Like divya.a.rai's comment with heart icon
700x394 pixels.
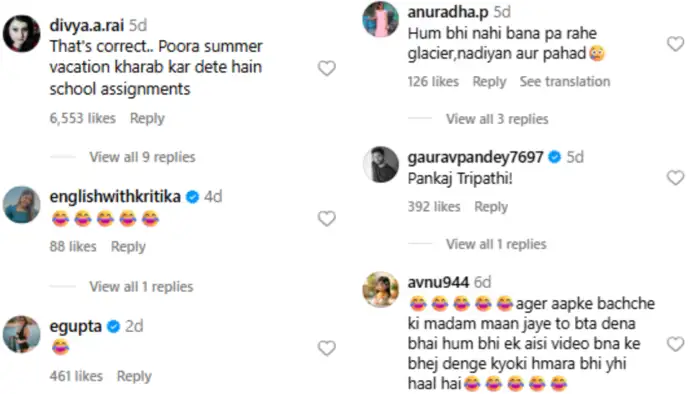(x=326, y=68)
